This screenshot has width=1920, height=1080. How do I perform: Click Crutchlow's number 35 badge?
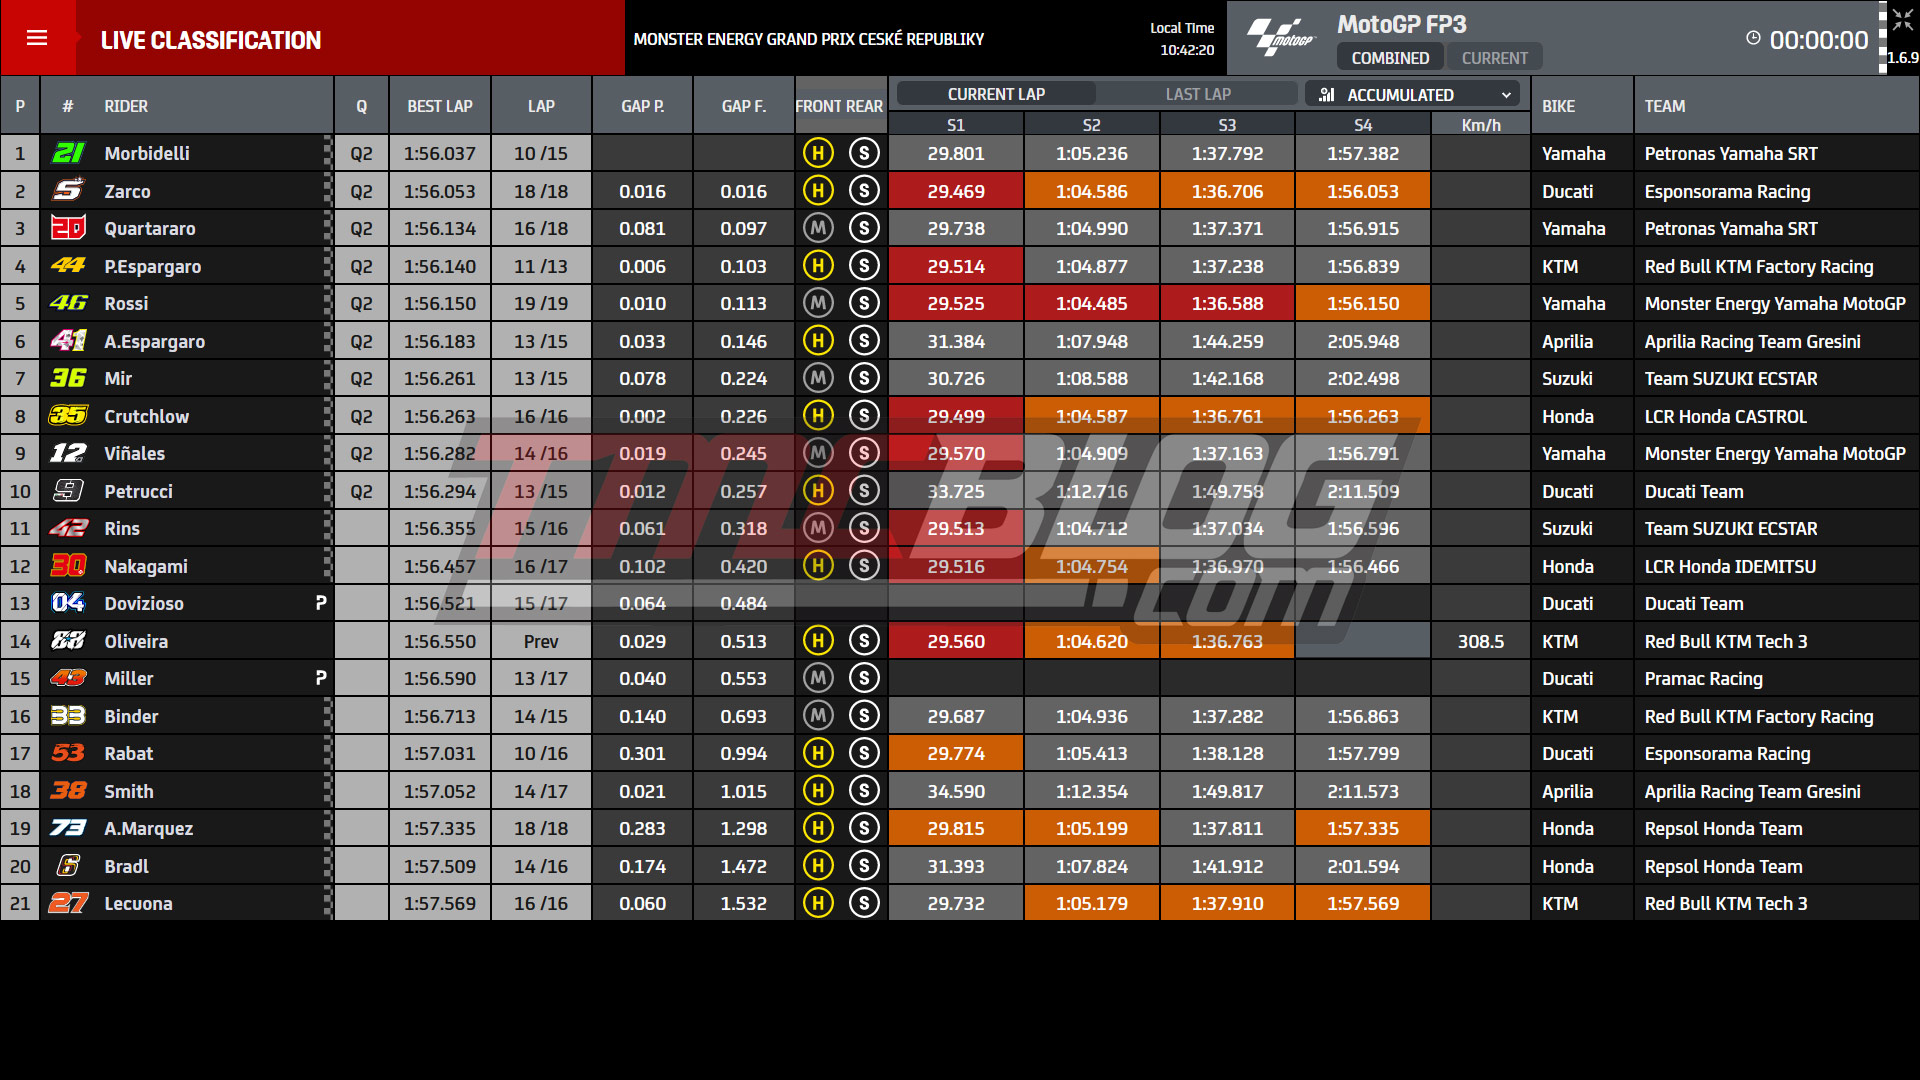(68, 416)
